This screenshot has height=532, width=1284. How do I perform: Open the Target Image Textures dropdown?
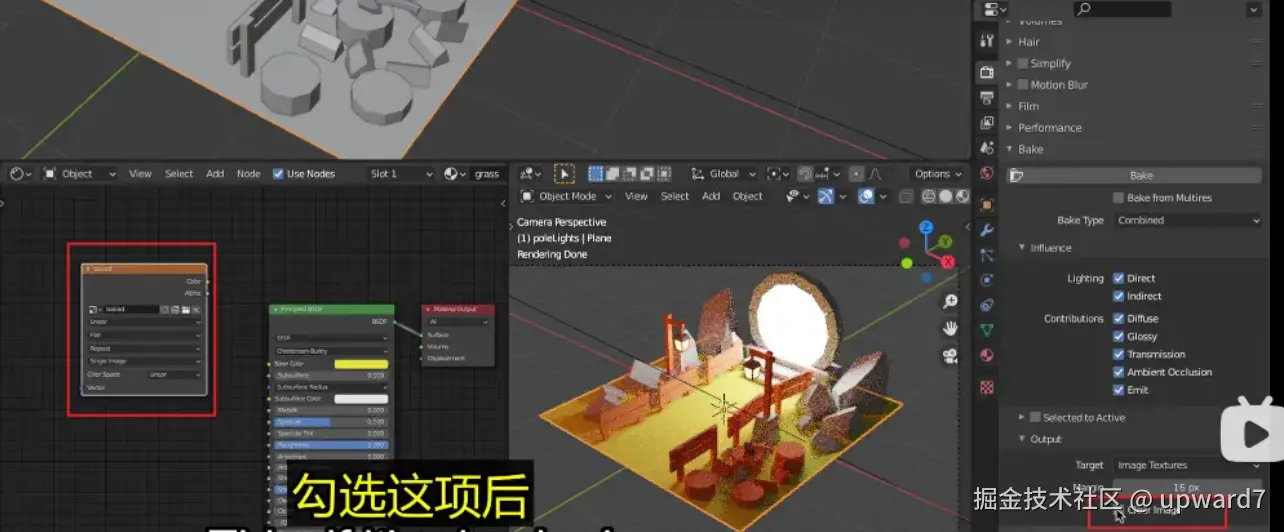point(1188,465)
